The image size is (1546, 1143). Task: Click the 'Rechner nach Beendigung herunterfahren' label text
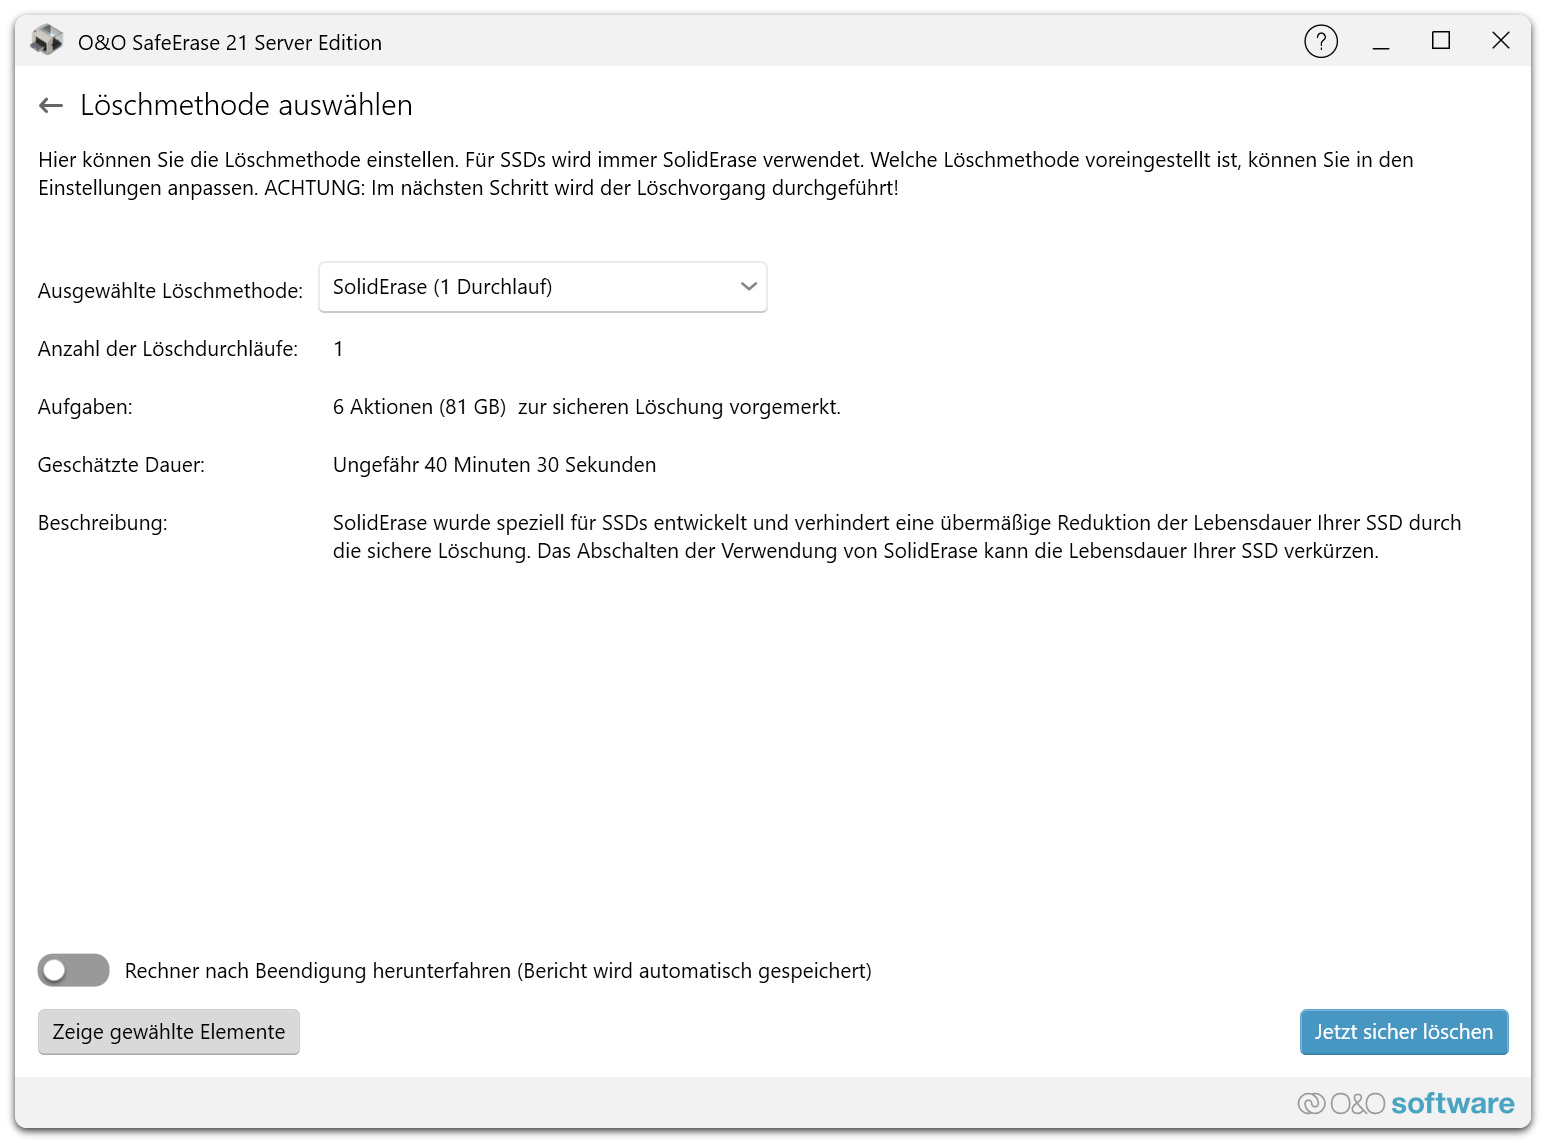click(498, 971)
